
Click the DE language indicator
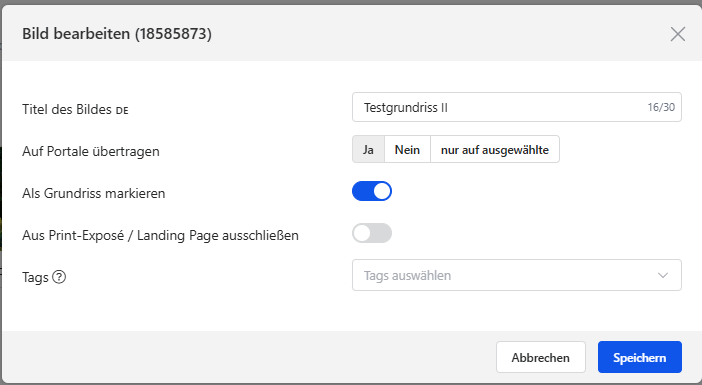tap(122, 111)
